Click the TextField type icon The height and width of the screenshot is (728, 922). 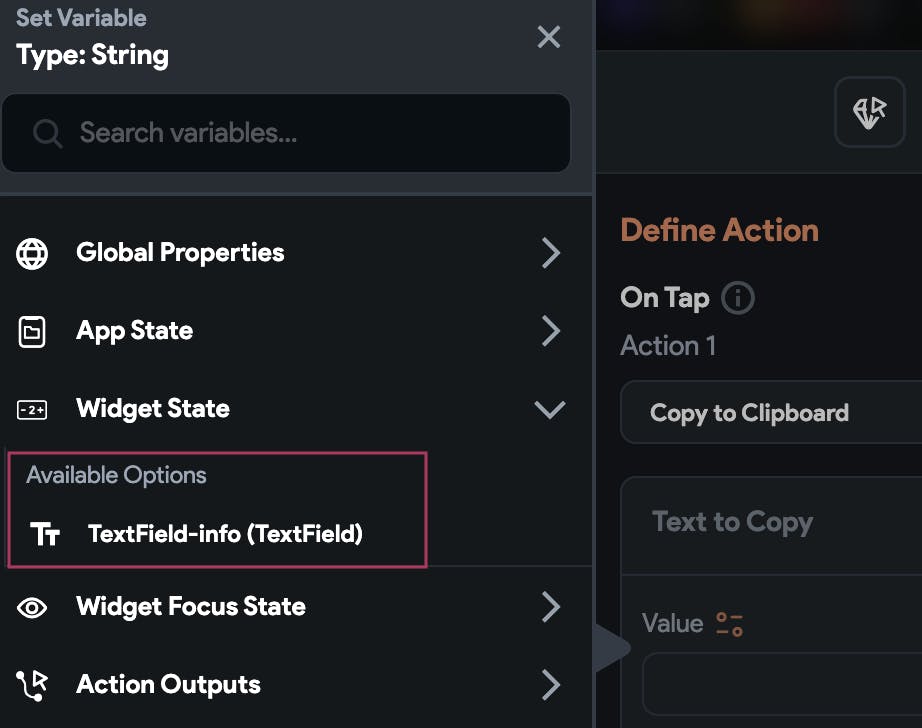(x=45, y=534)
